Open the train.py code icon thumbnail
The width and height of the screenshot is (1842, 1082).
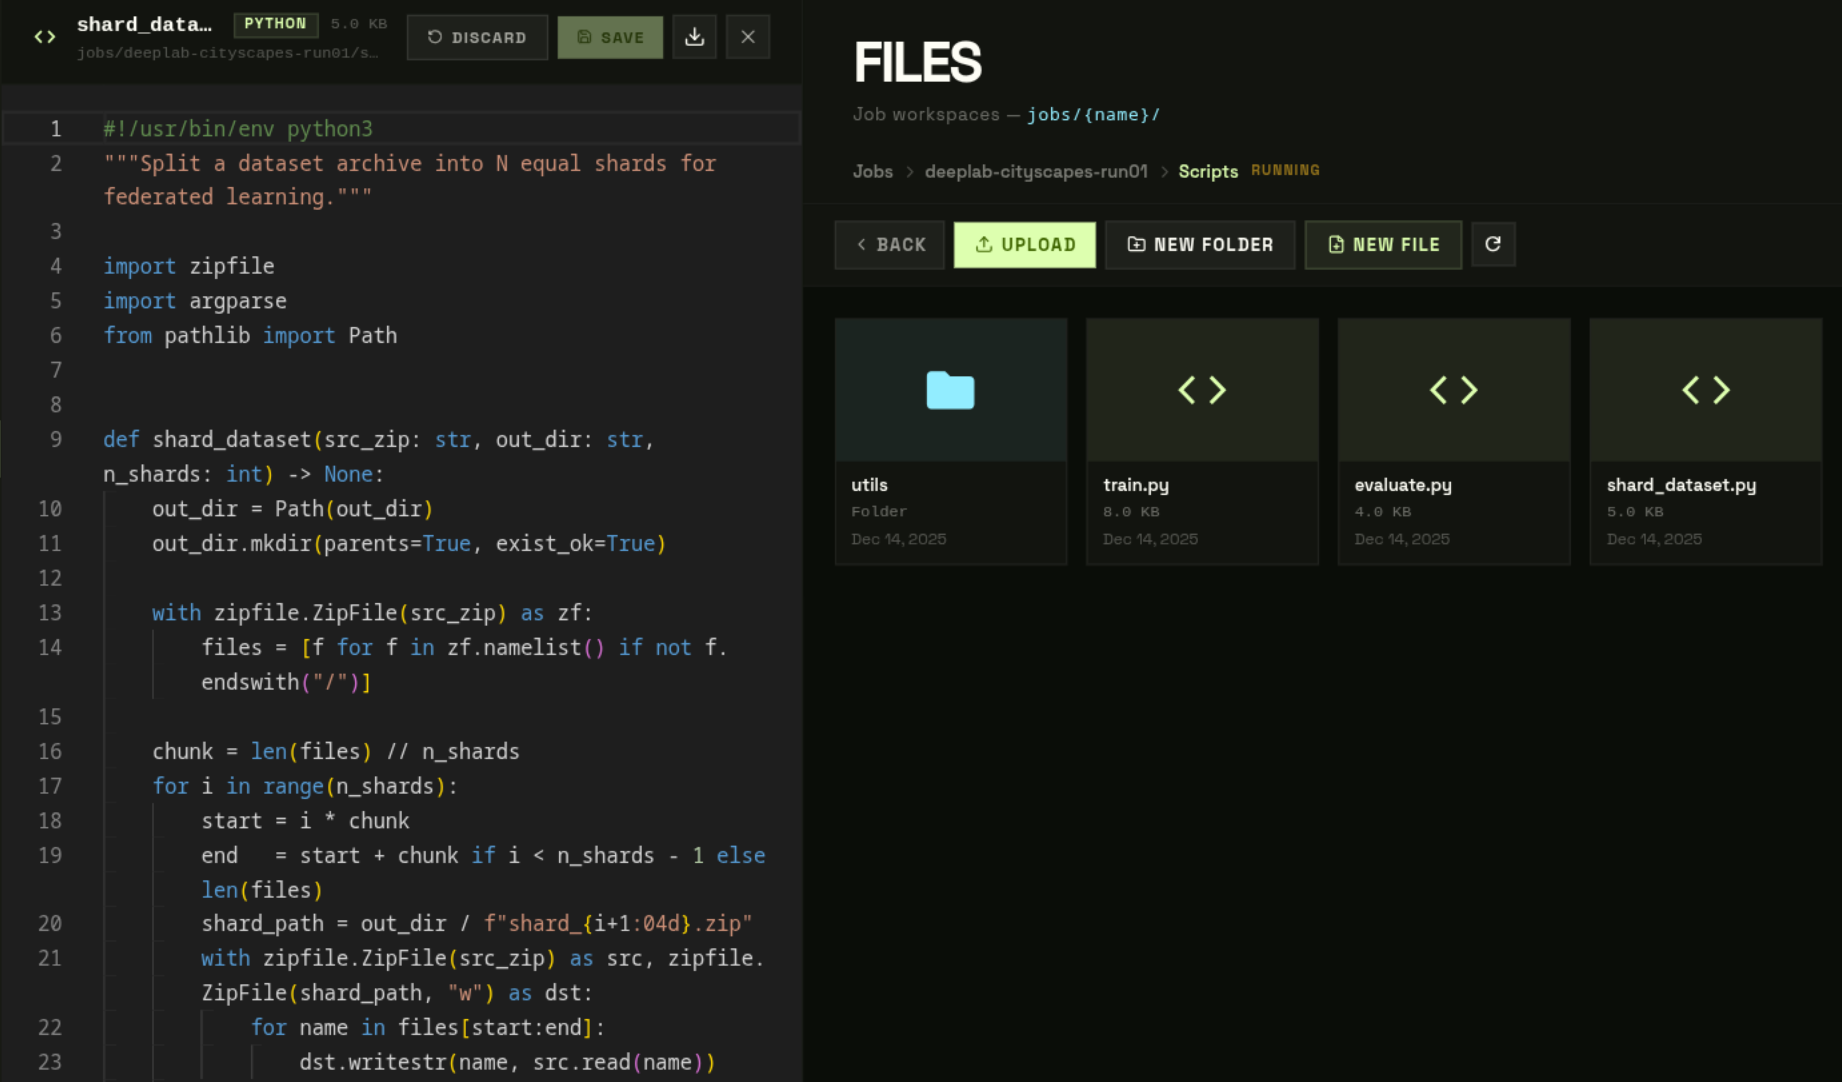[1202, 390]
